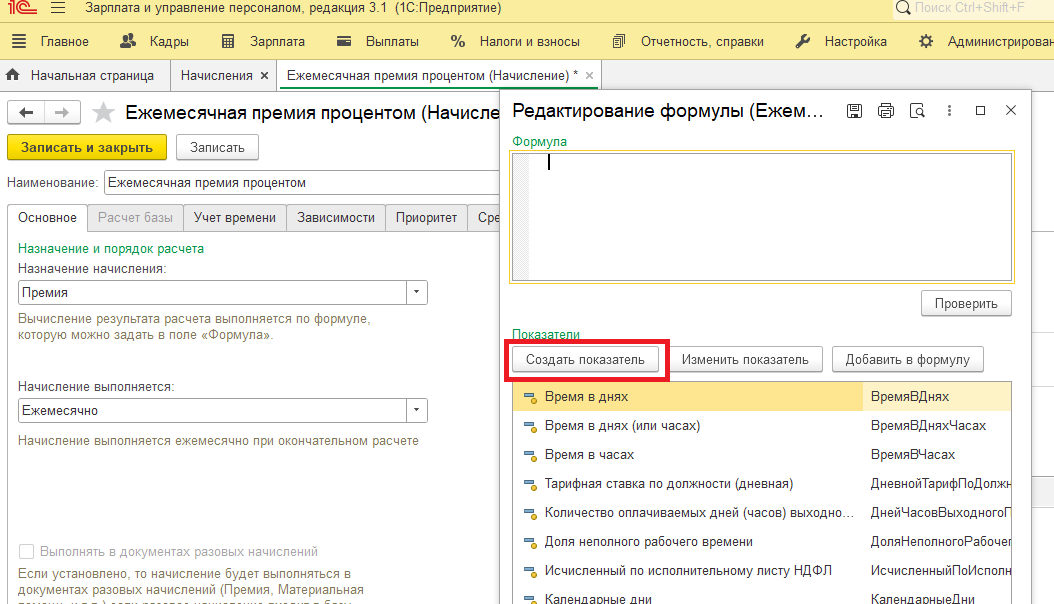
Task: Click indicator icon beside Доля неполного рабочего времени
Action: pos(530,543)
